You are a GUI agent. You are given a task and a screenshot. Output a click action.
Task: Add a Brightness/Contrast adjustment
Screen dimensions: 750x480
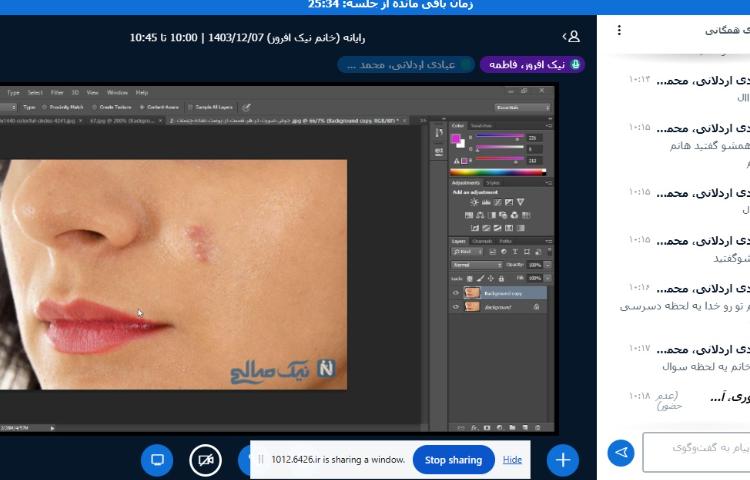474,202
